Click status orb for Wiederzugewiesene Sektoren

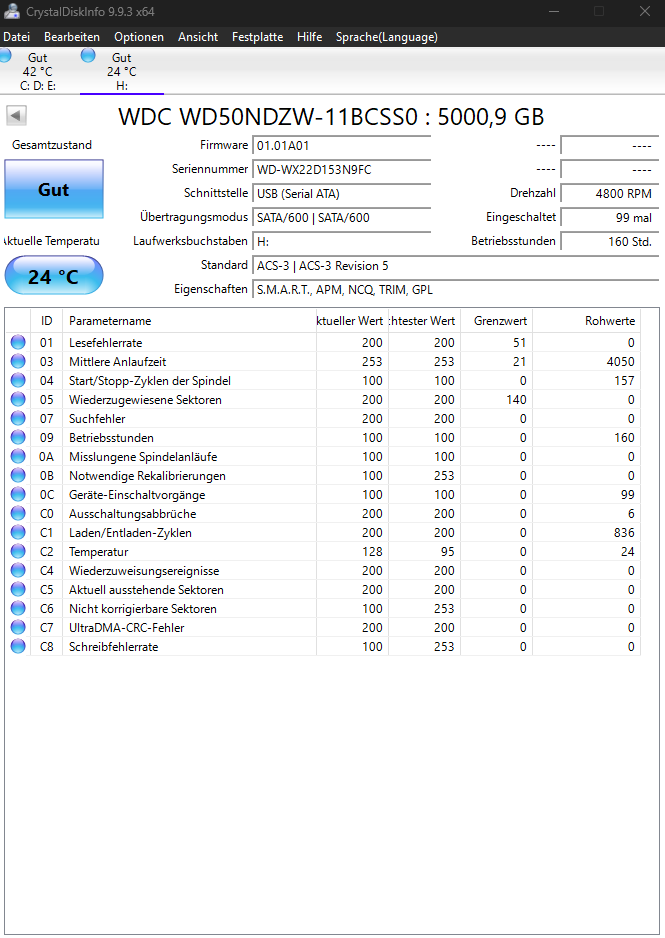click(19, 399)
